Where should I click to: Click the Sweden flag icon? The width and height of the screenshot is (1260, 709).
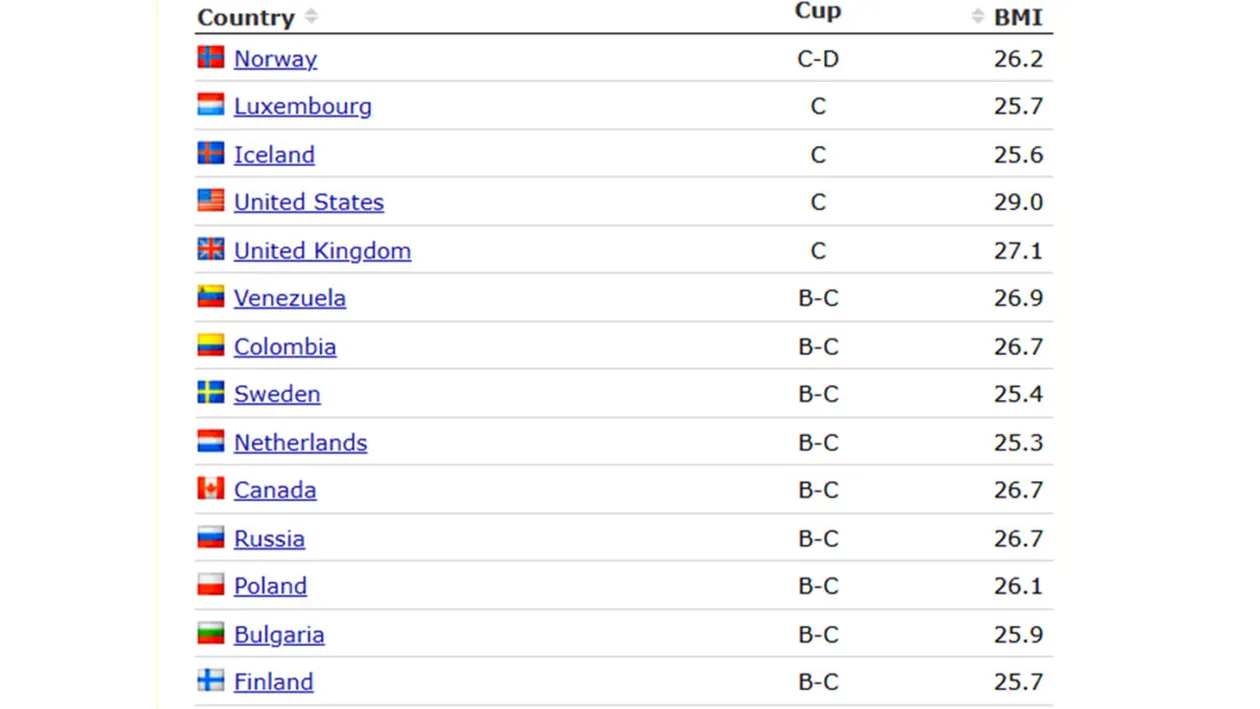click(x=210, y=393)
